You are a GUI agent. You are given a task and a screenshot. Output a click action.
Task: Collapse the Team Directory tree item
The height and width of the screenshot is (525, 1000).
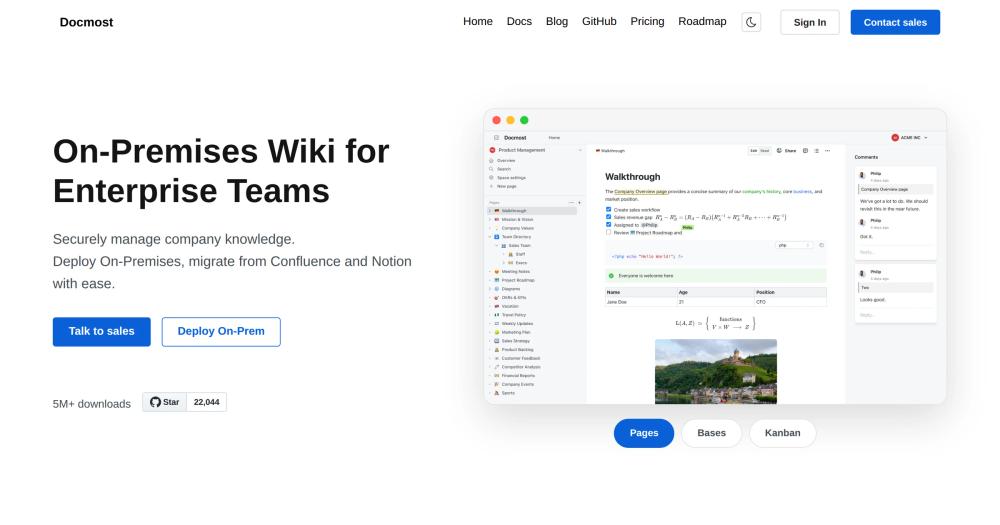coord(490,237)
